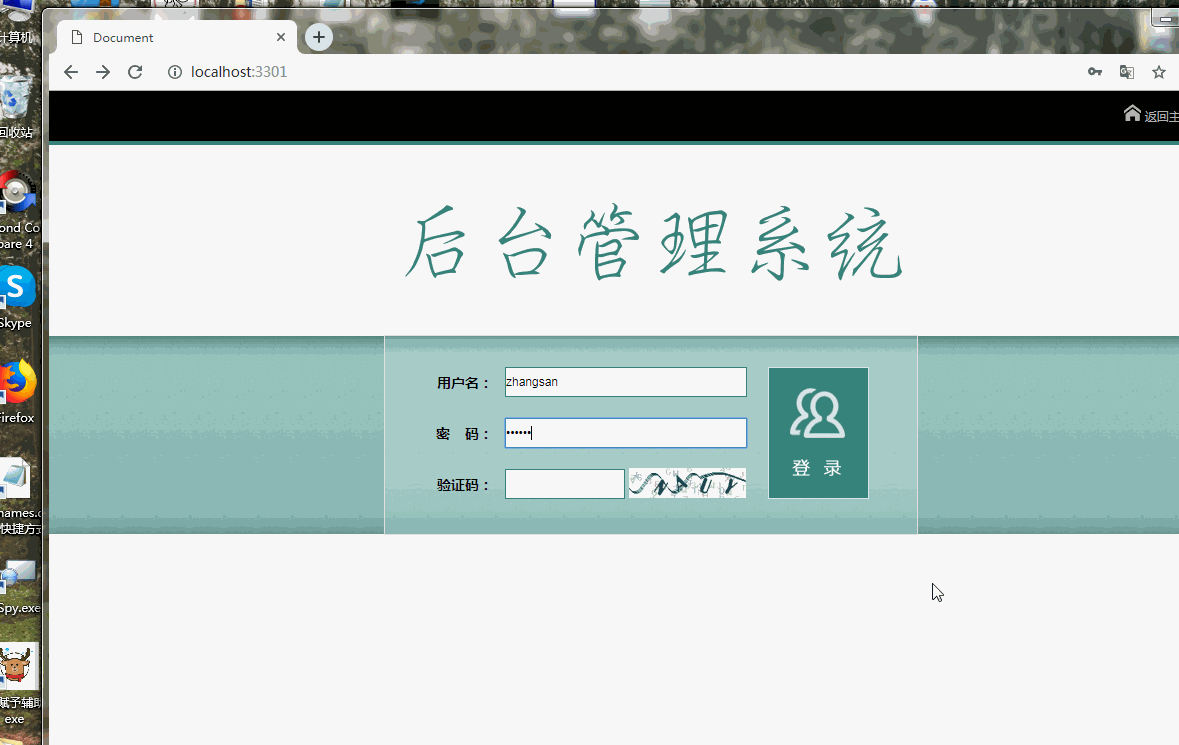Refresh the captcha image
Screen dimensions: 1179x745
tap(687, 483)
